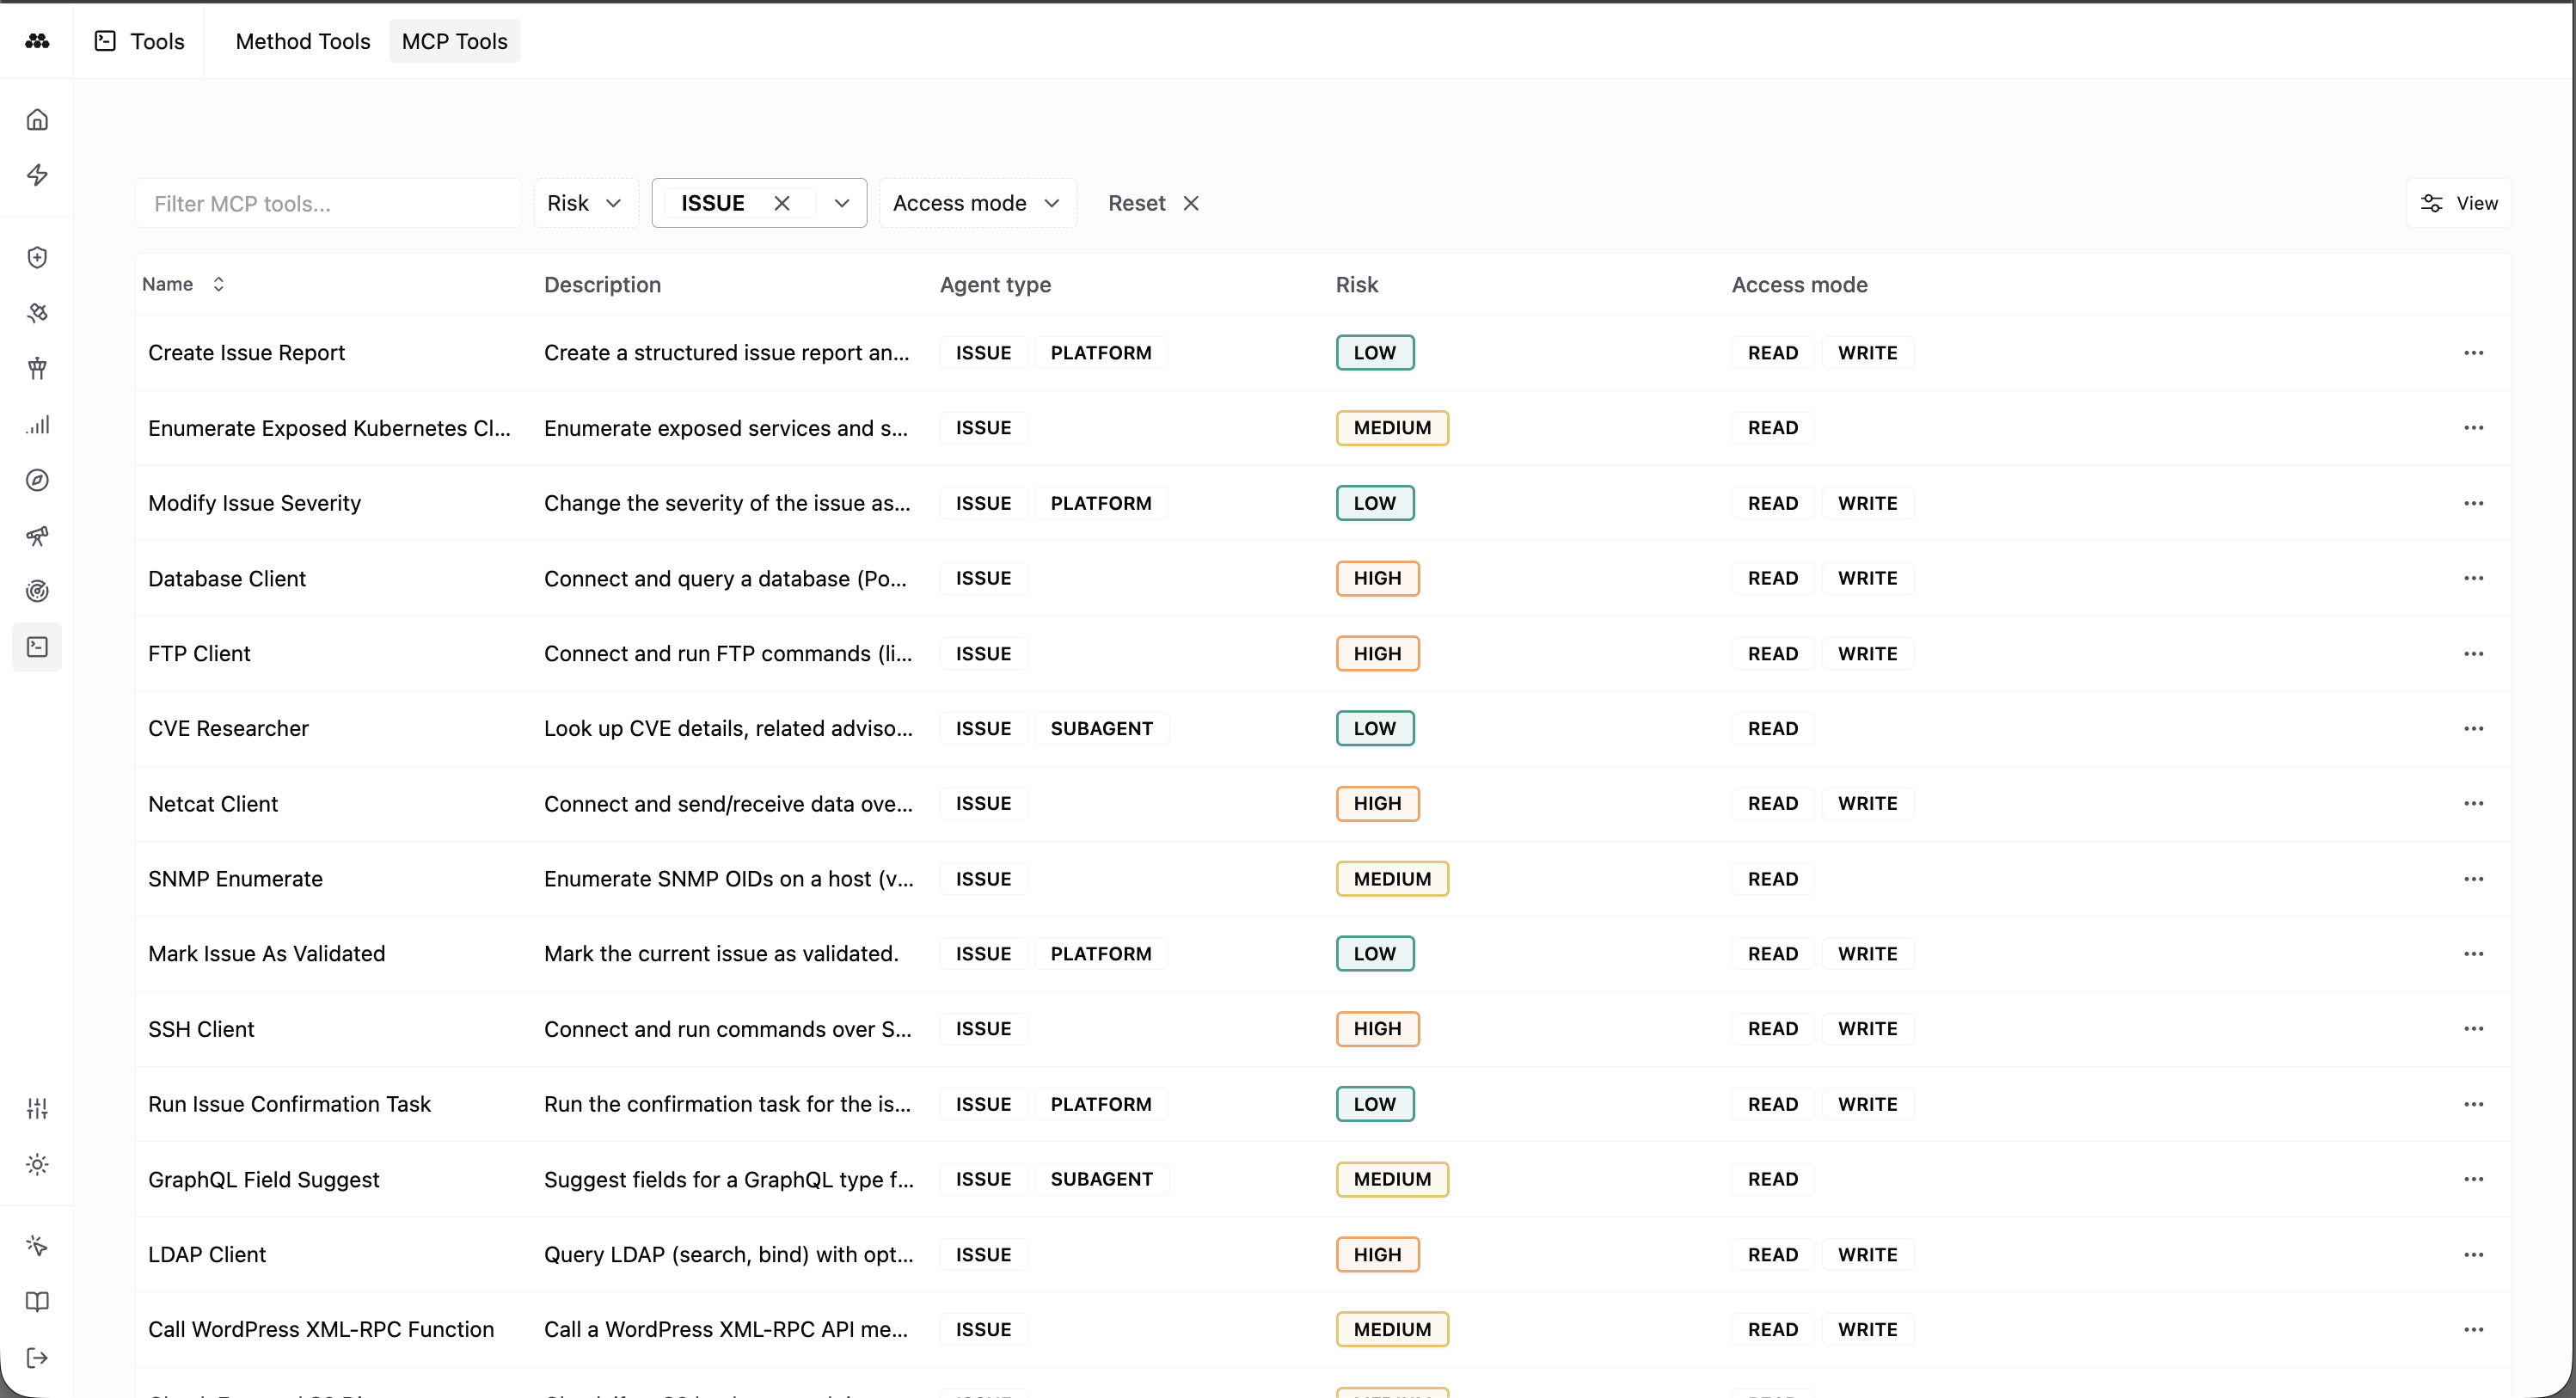The image size is (2576, 1398).
Task: Open the shield security section in sidebar
Action: (37, 257)
